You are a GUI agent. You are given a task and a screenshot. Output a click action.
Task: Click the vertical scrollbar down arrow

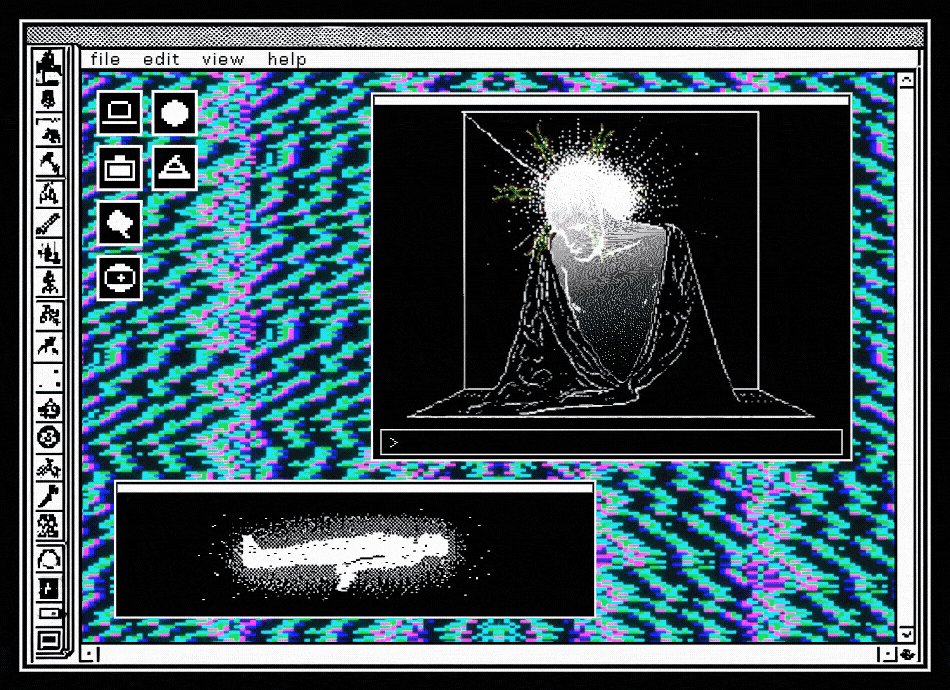click(906, 634)
